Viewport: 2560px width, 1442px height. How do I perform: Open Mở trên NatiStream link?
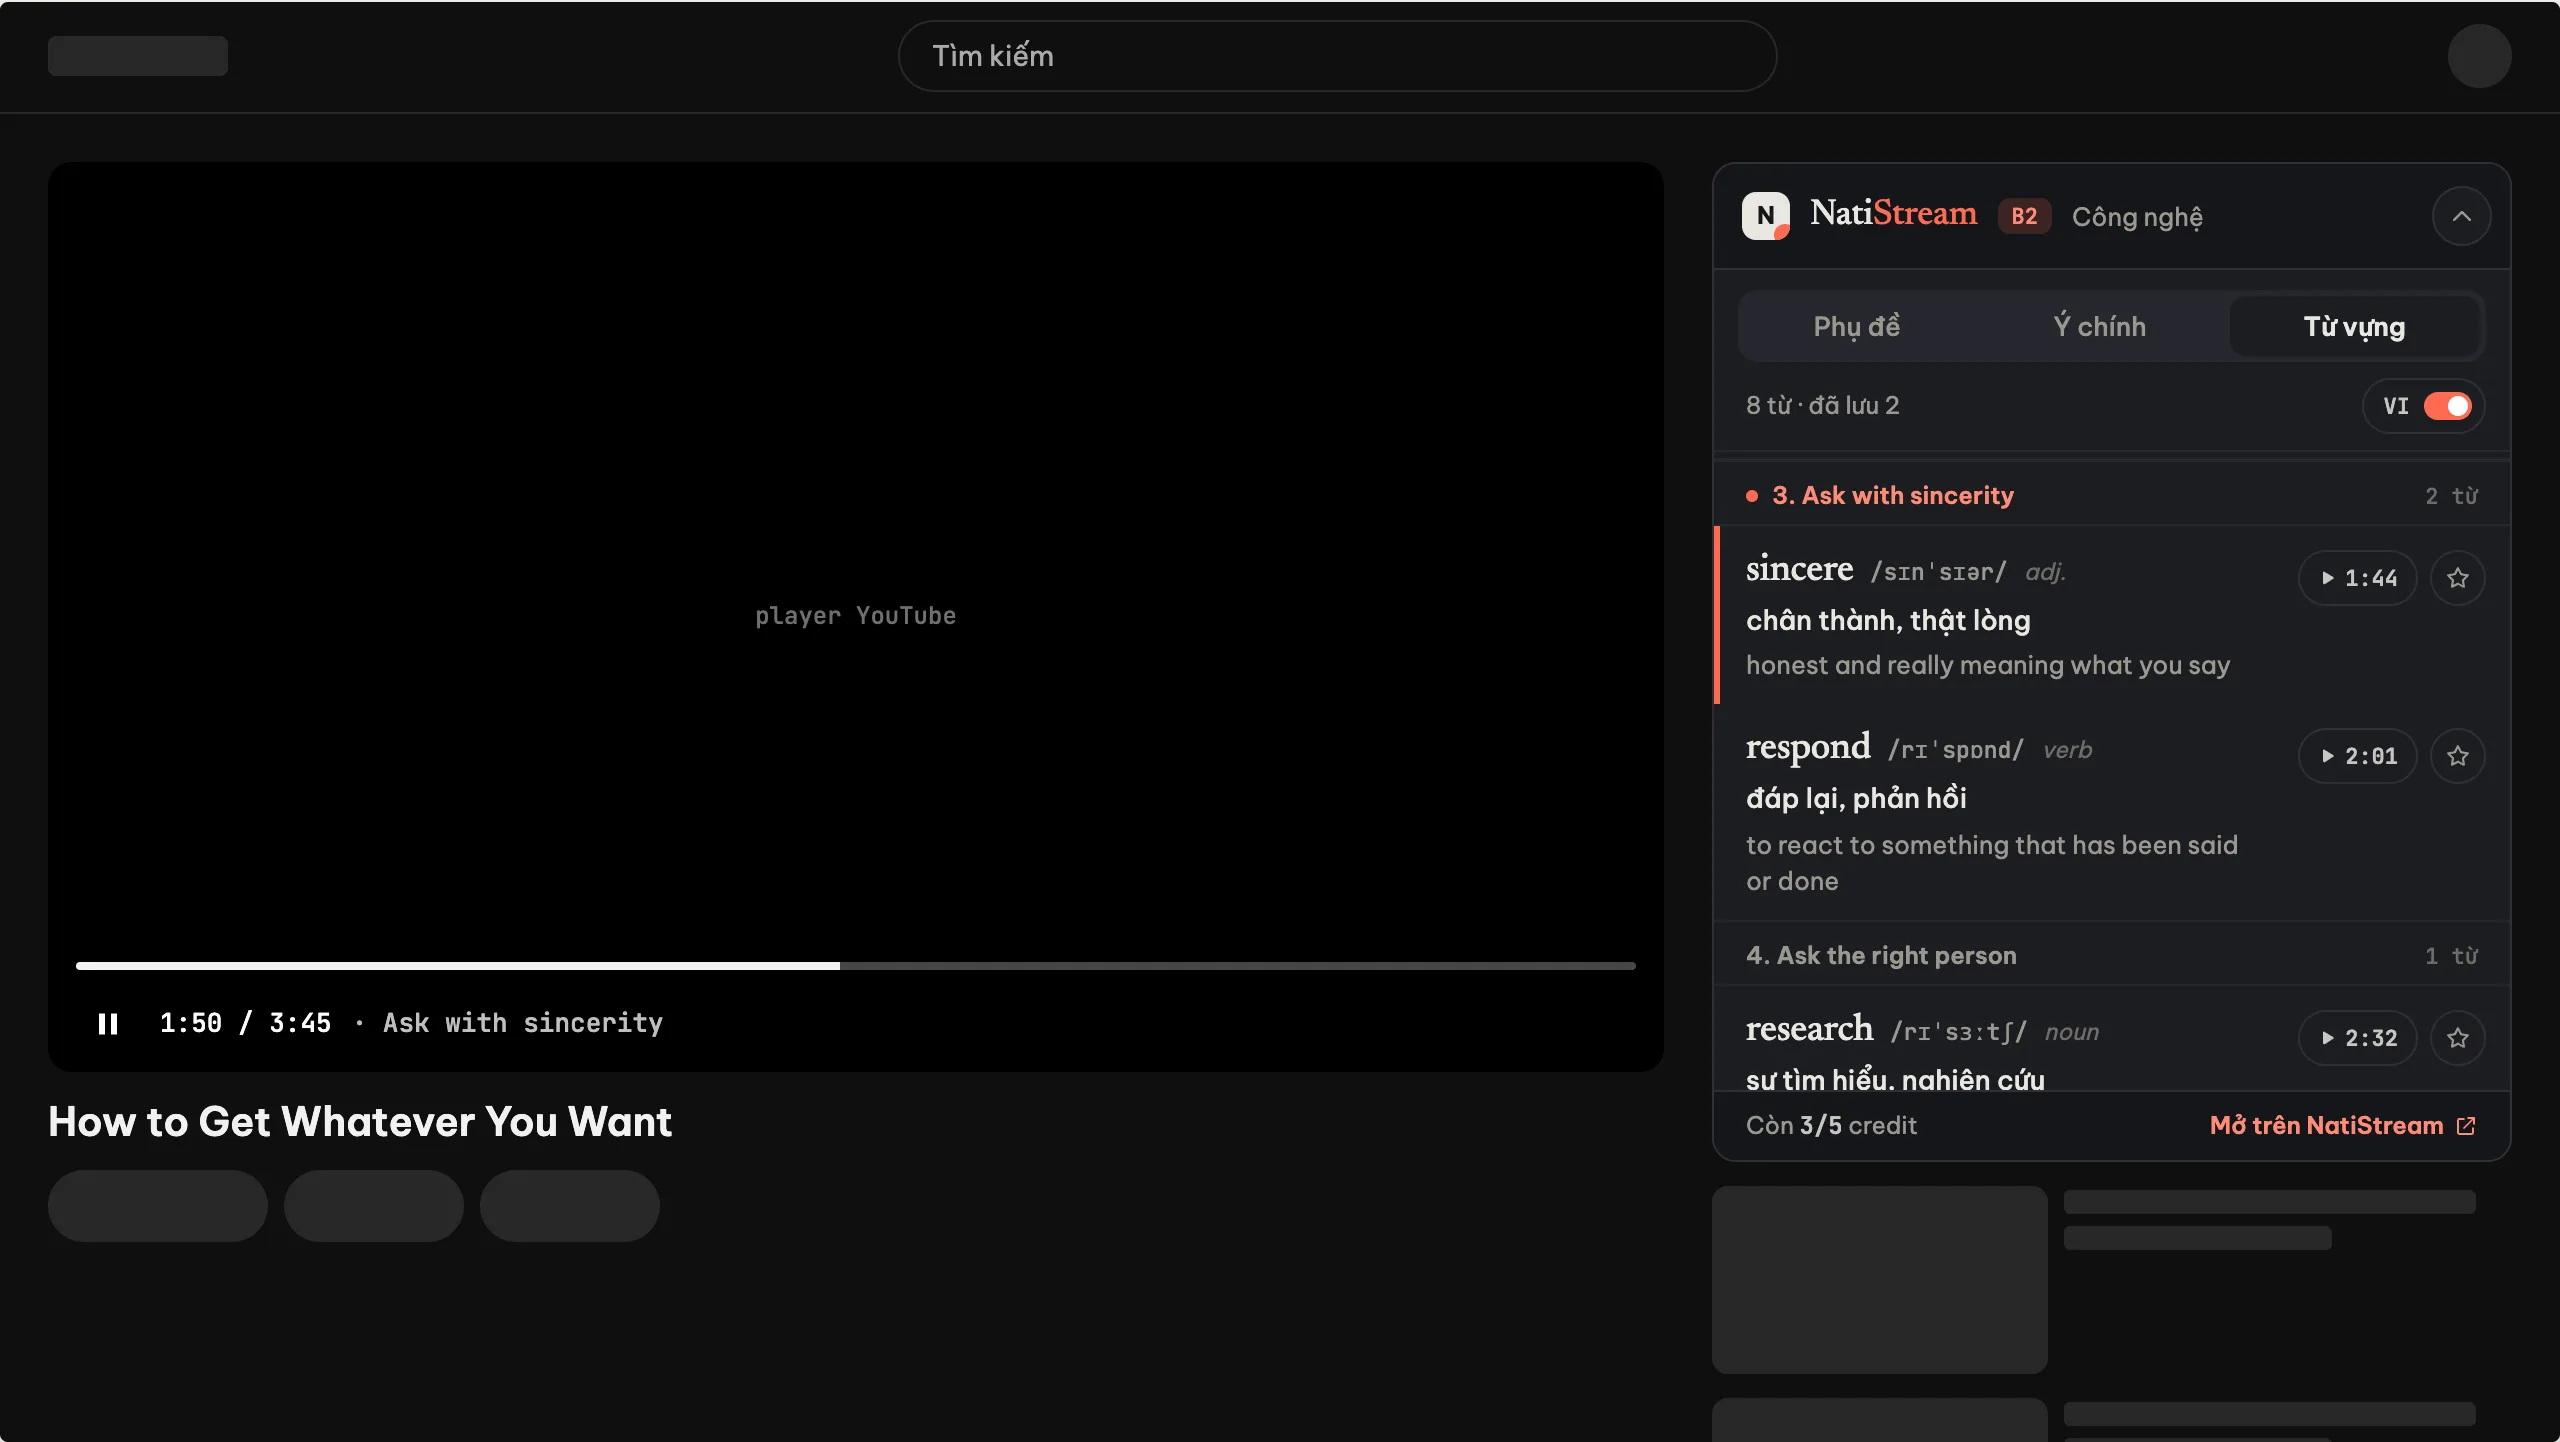[2342, 1125]
